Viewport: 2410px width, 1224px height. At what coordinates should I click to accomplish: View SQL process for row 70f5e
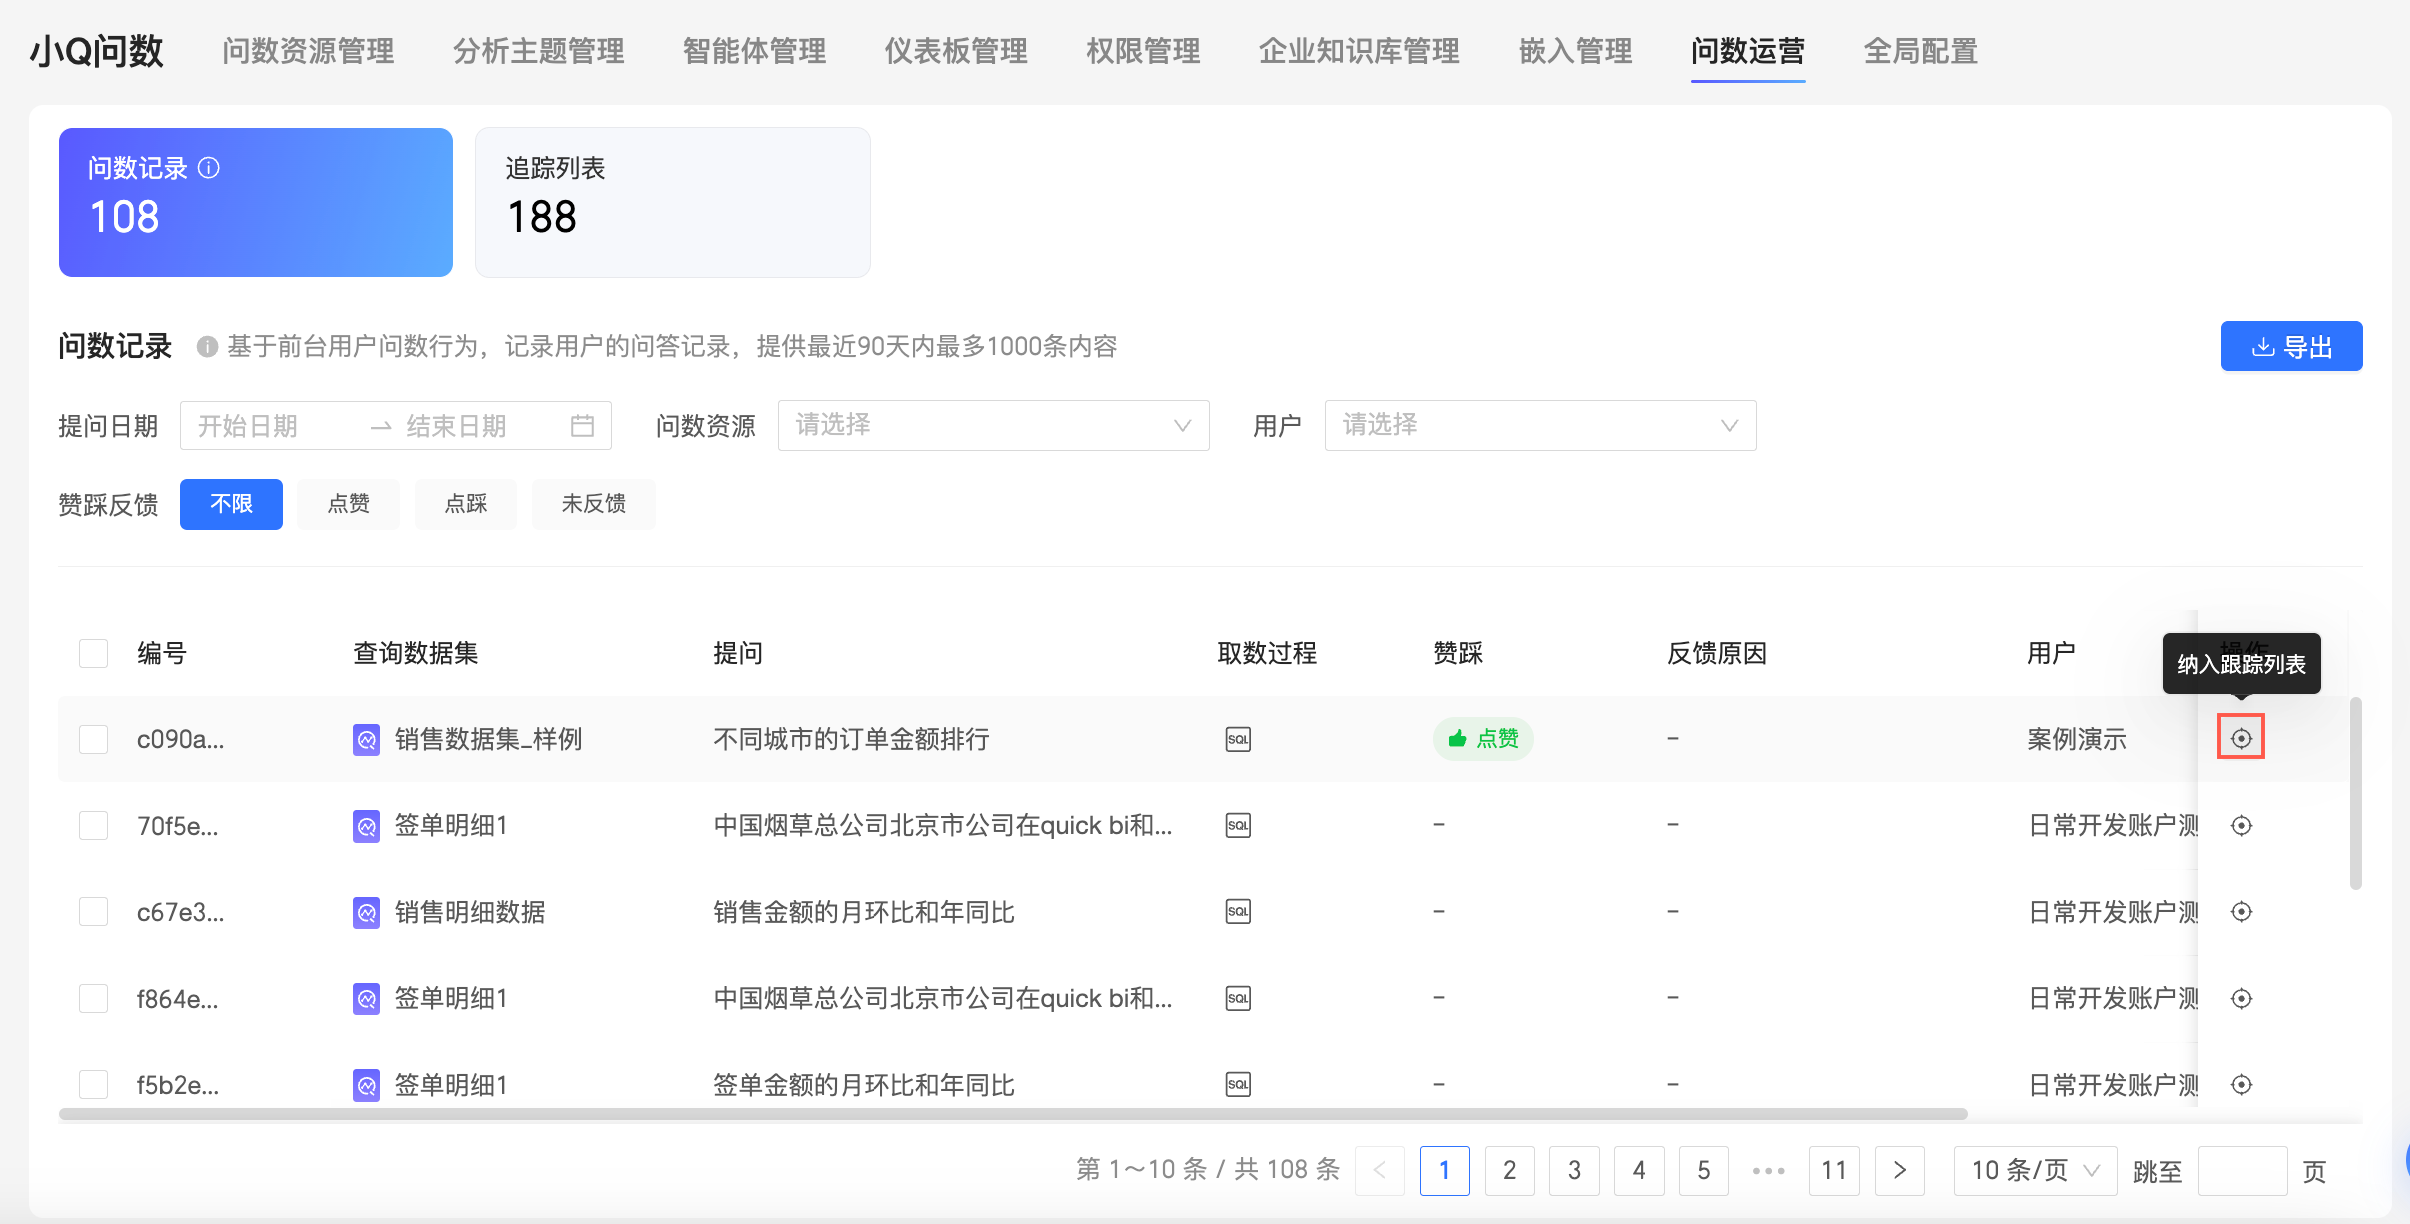(x=1238, y=825)
